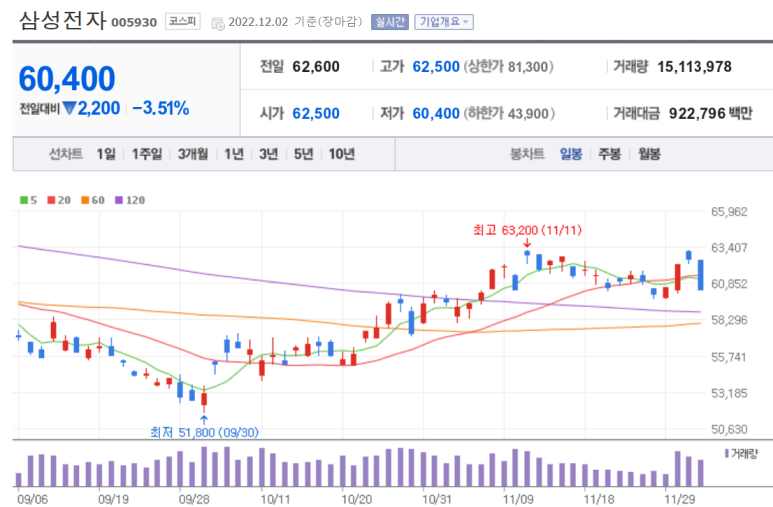Click the 최저 51,800 (09/30) marker label
This screenshot has width=773, height=507.
(x=205, y=433)
